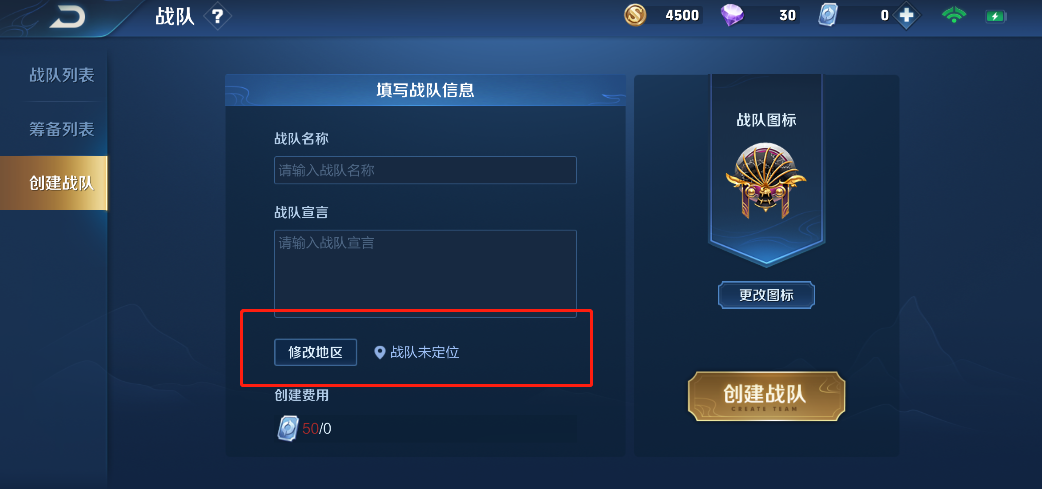
Task: Switch to 战队列表 tab
Action: coord(62,75)
